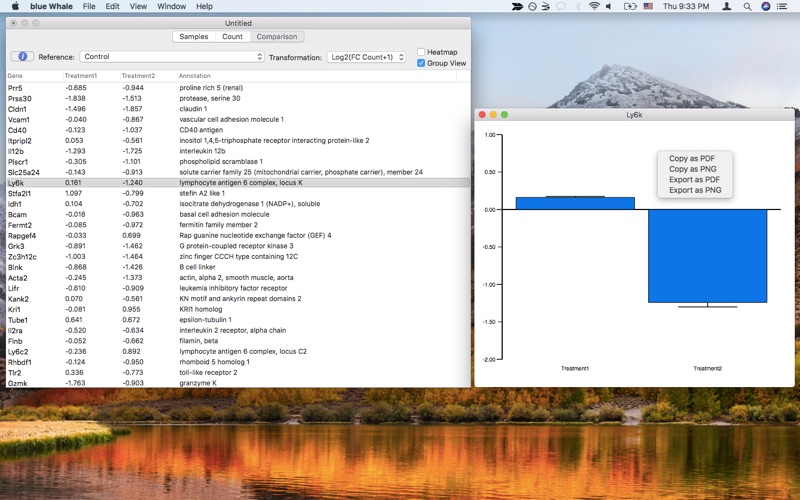This screenshot has width=800, height=500.
Task: Click the blue Treatment2 bar in chart
Action: (707, 256)
